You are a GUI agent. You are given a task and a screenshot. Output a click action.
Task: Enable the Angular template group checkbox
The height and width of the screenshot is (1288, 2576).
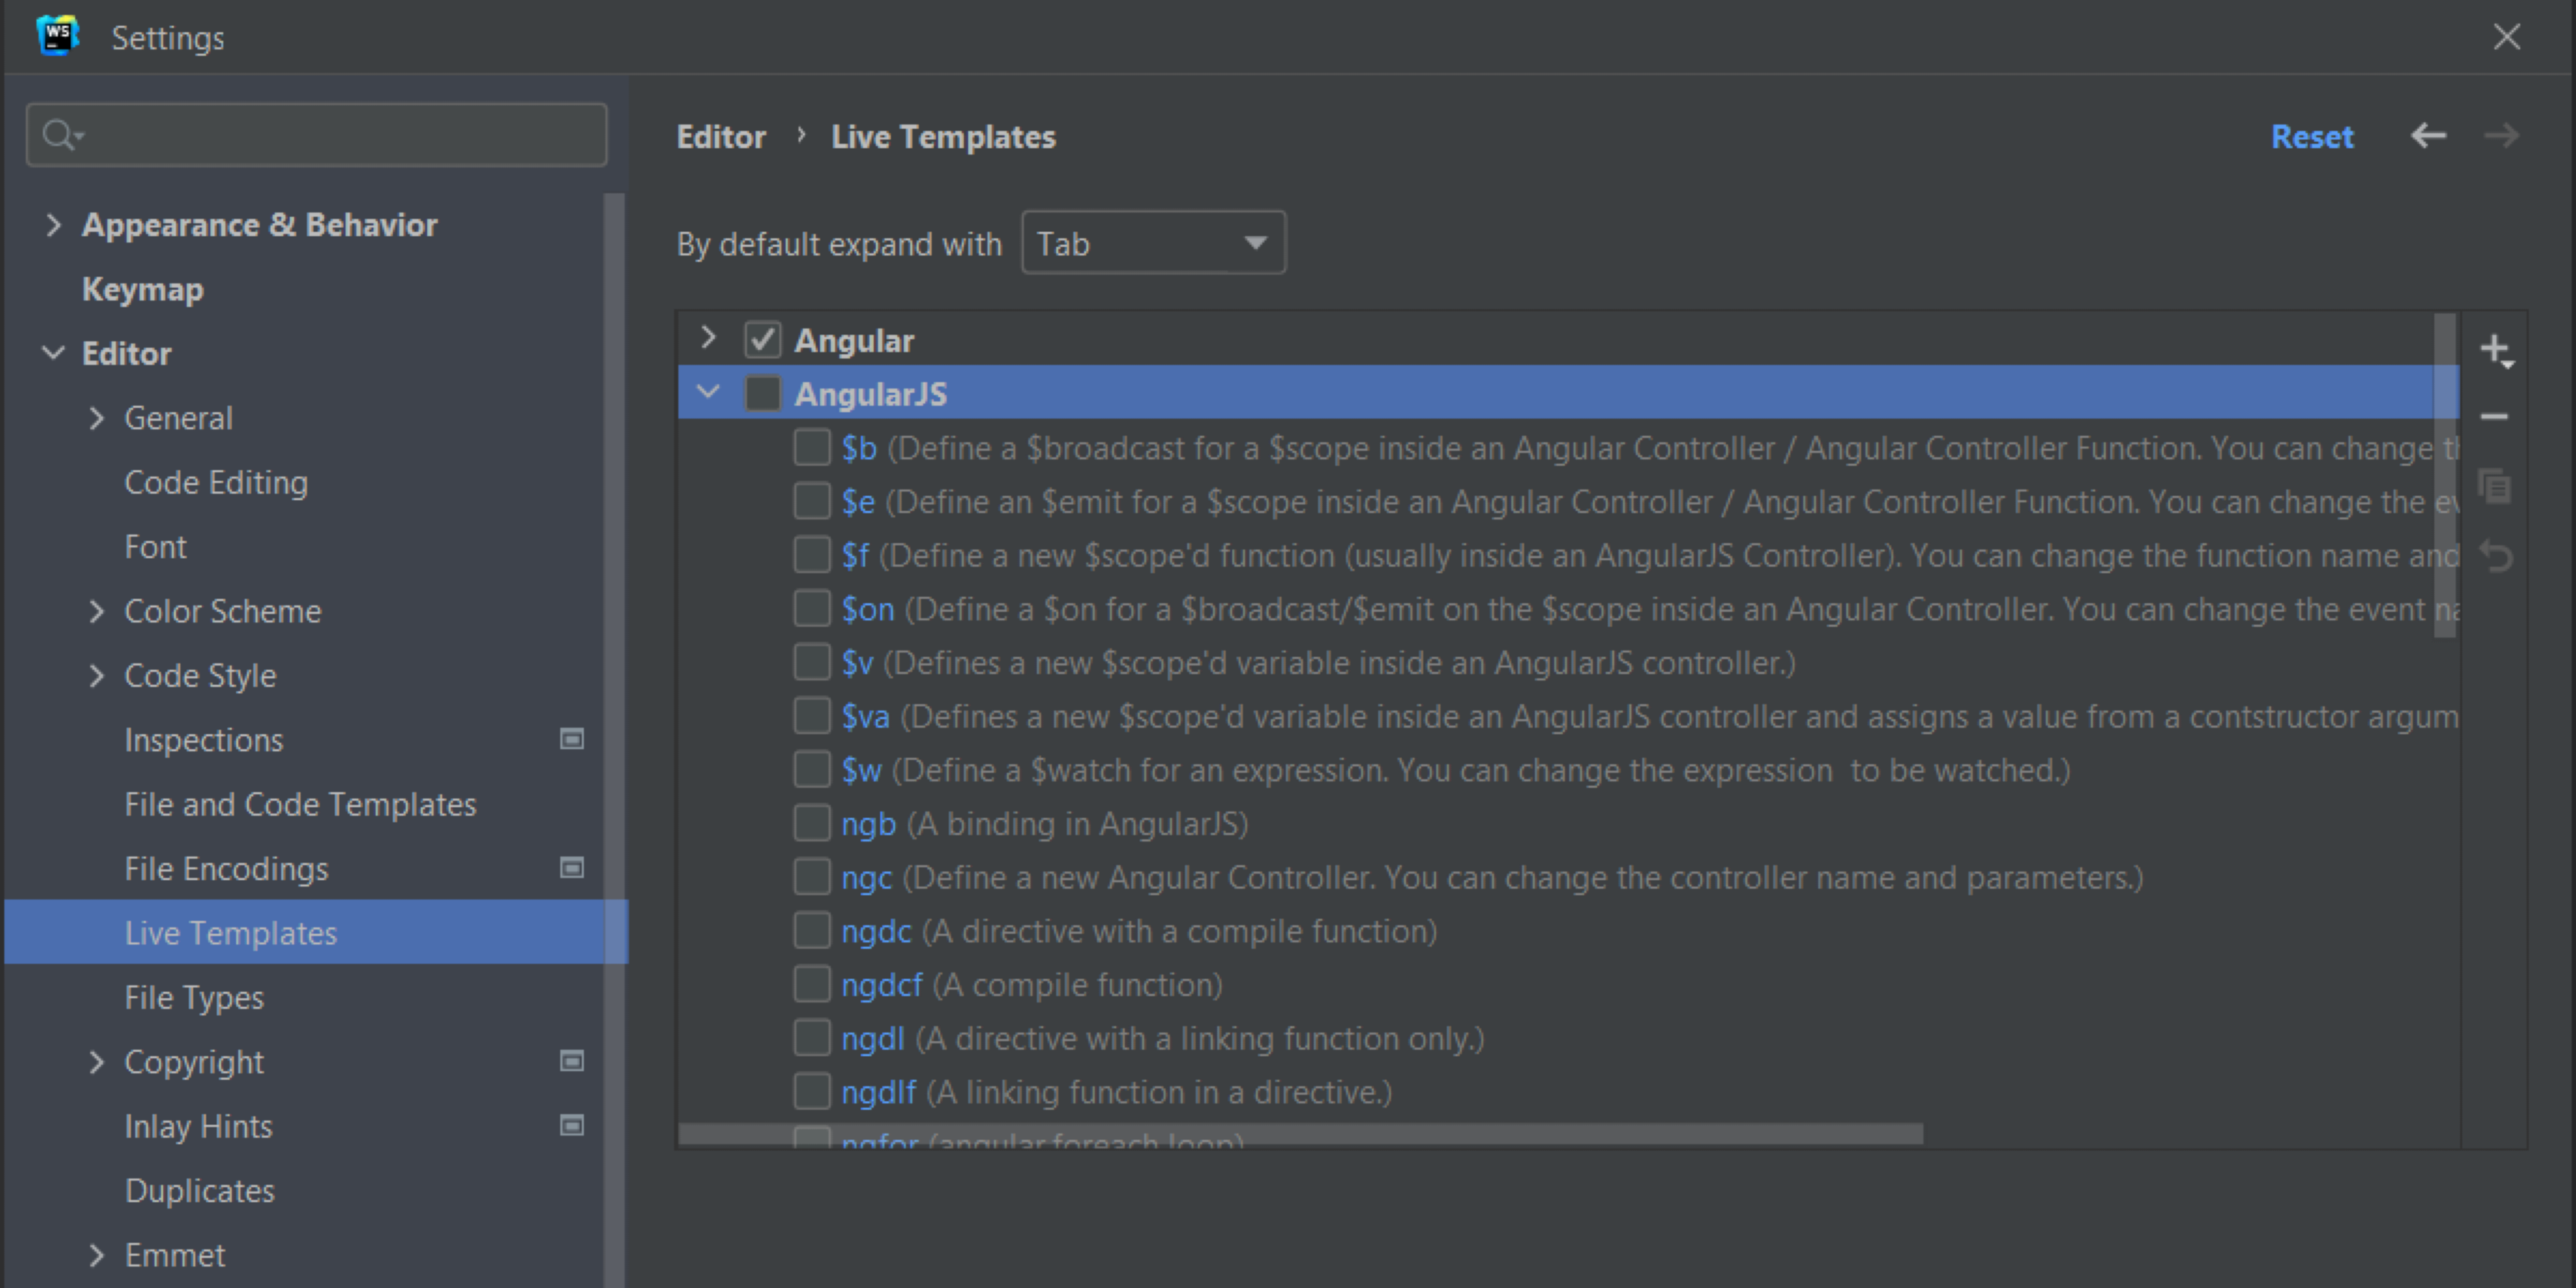761,340
